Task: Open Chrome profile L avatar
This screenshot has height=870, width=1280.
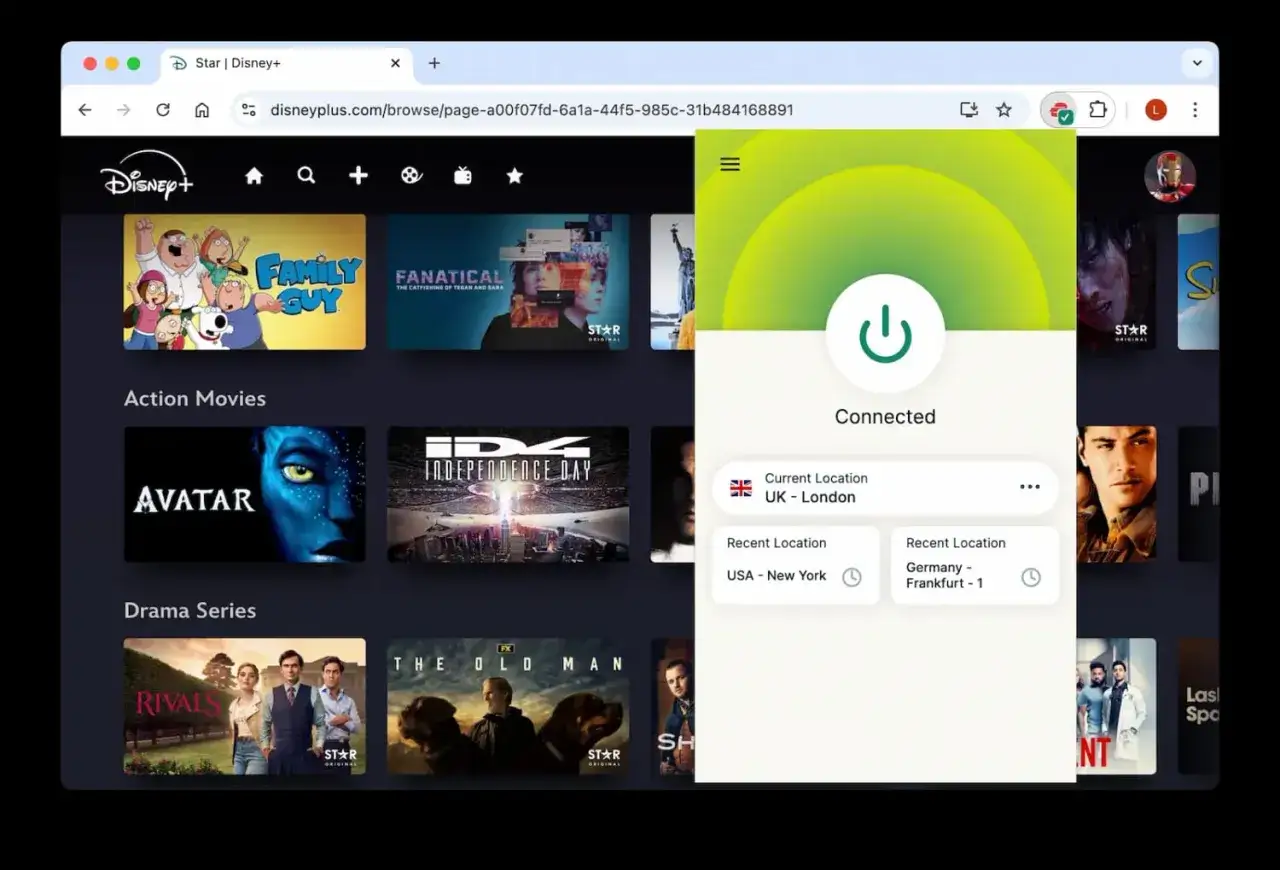Action: click(x=1156, y=110)
